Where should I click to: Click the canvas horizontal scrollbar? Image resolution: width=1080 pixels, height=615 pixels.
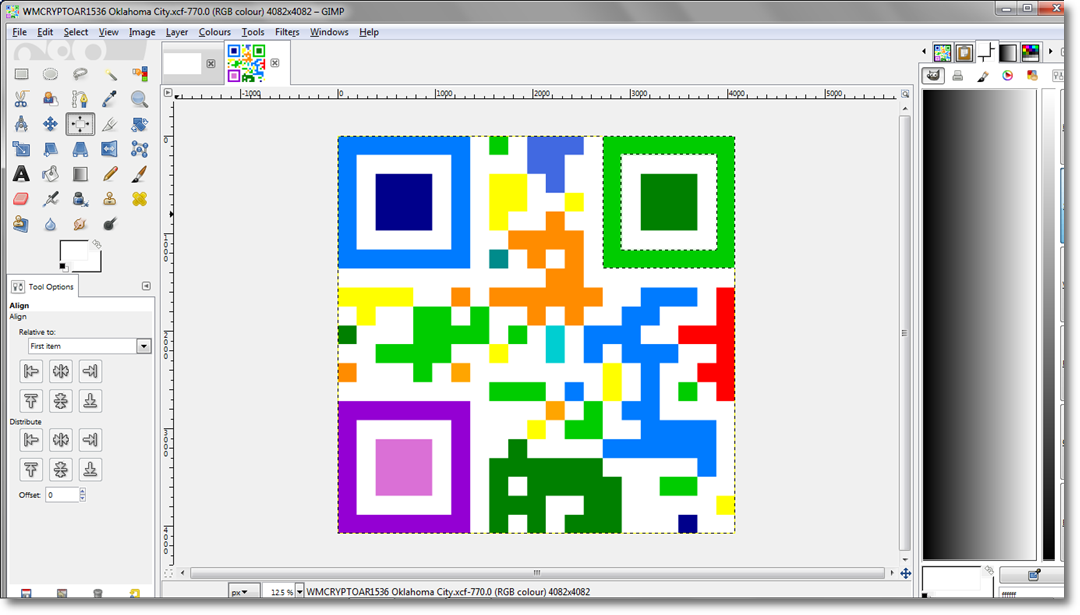(537, 572)
